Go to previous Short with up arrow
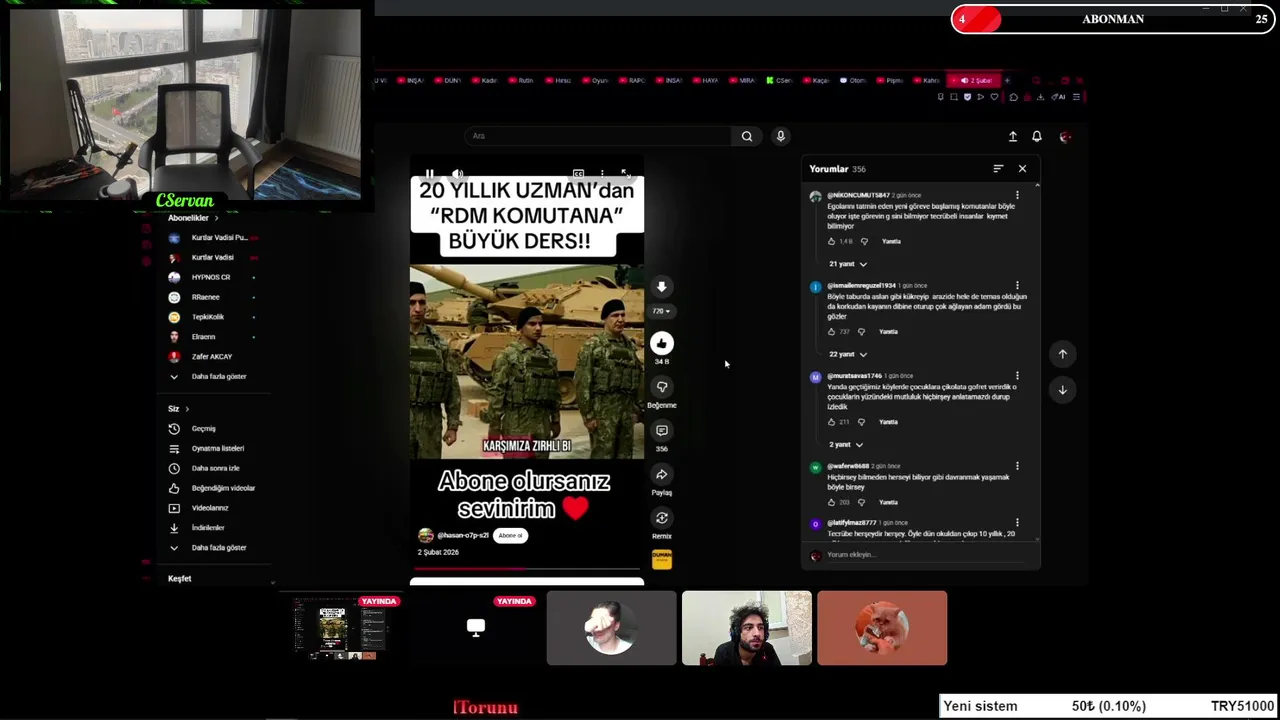Viewport: 1280px width, 720px height. (1063, 354)
